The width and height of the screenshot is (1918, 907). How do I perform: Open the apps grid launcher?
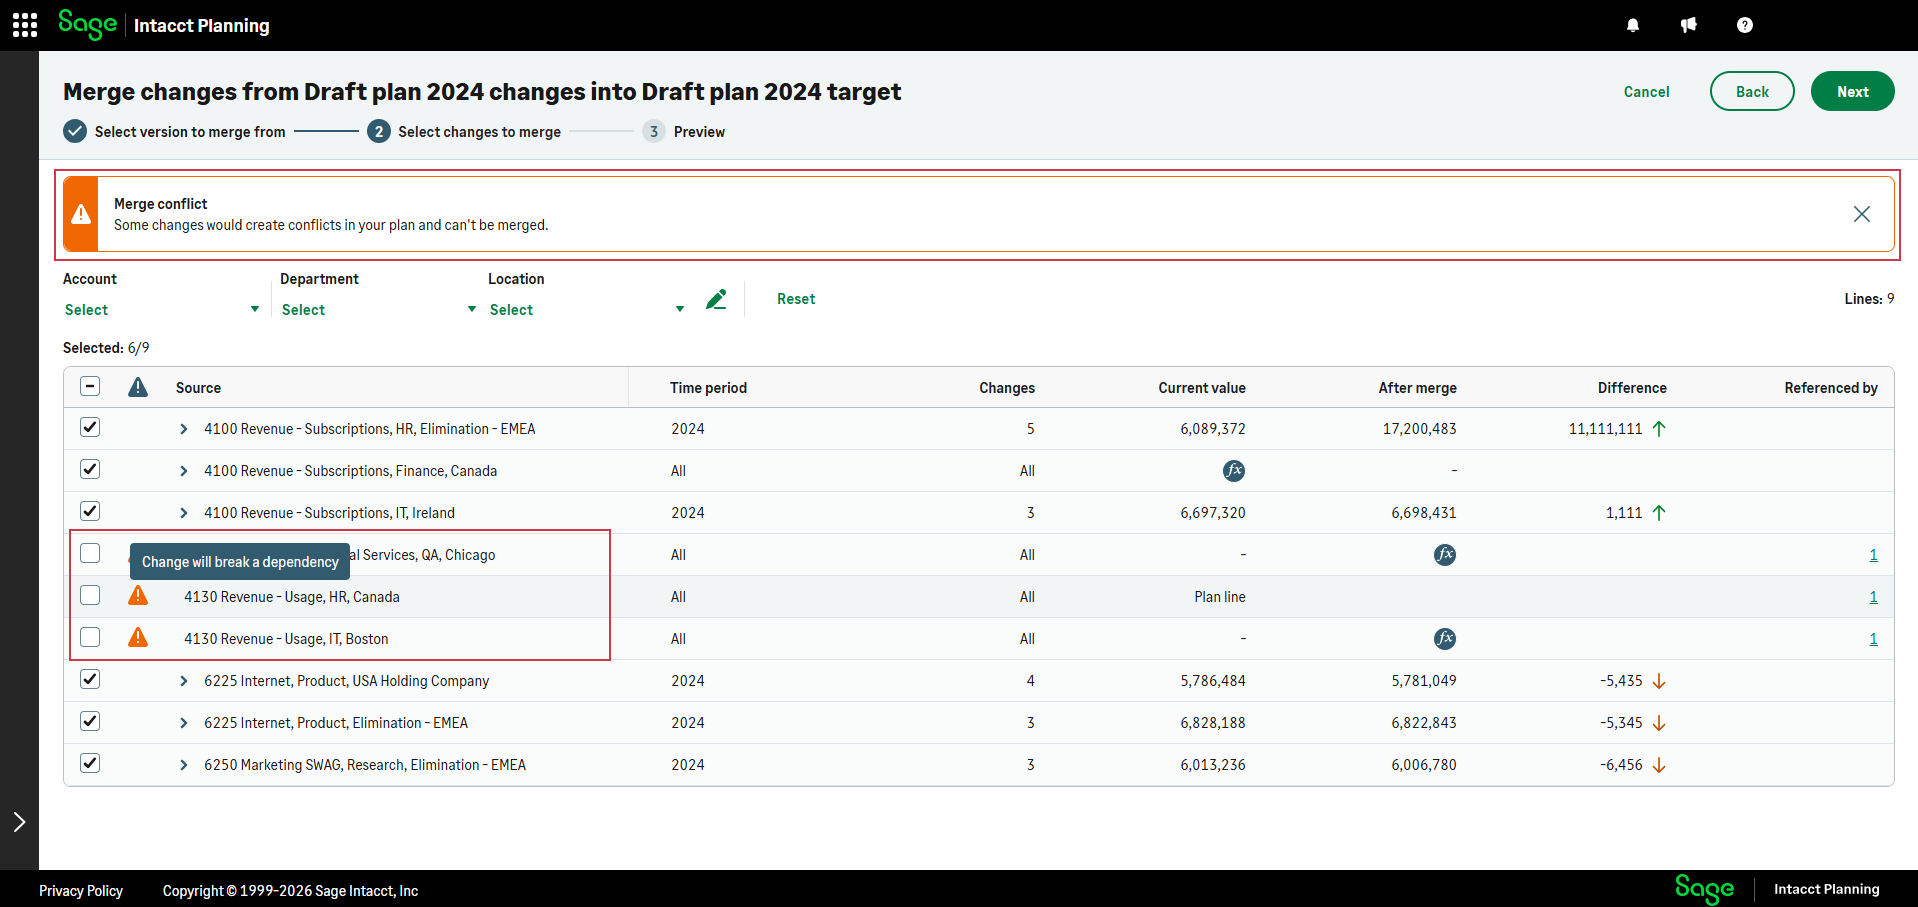pos(25,25)
